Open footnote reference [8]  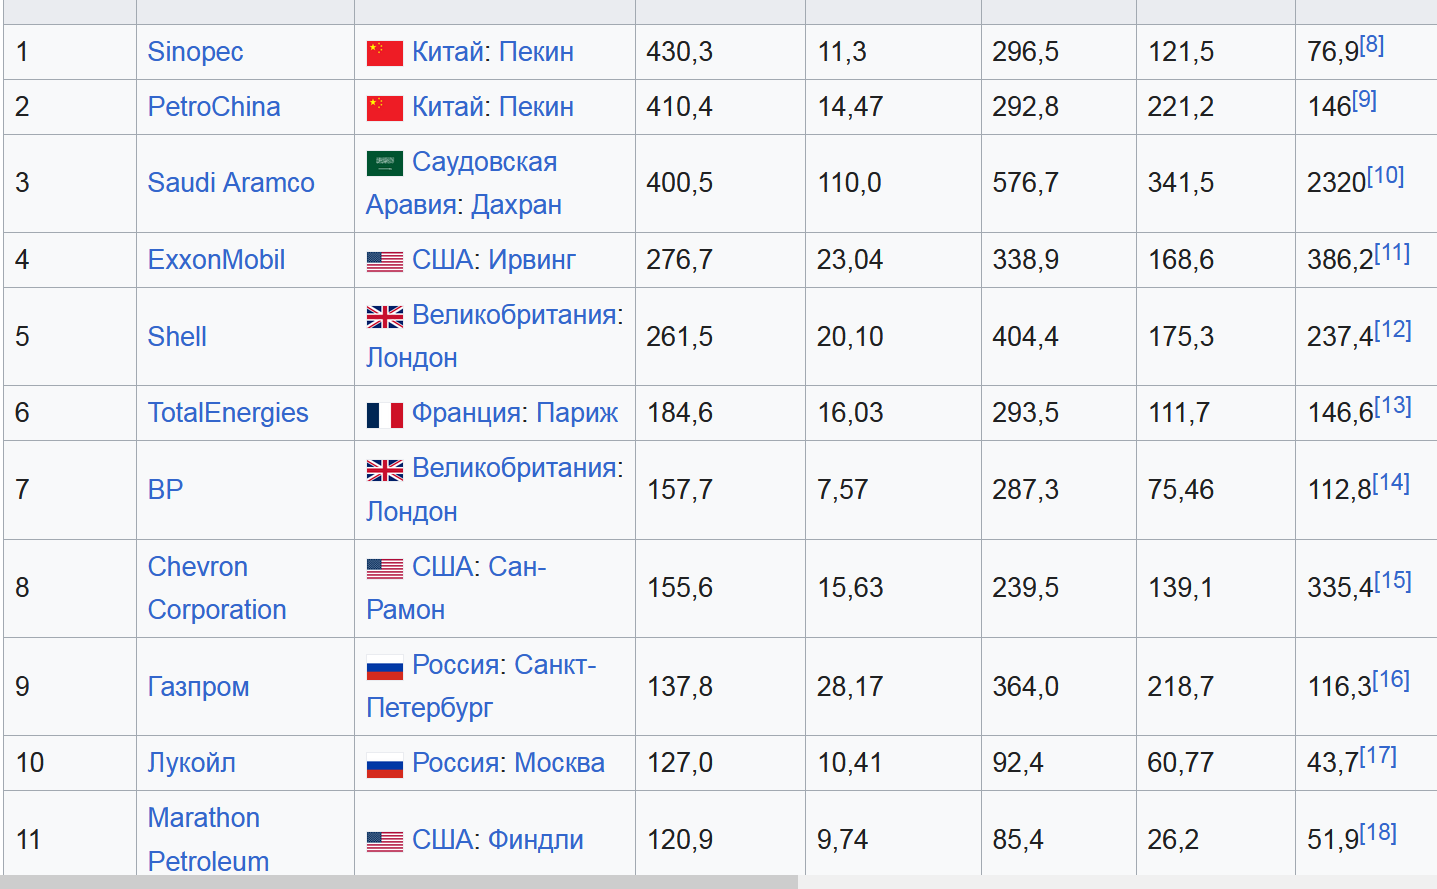tap(1372, 45)
